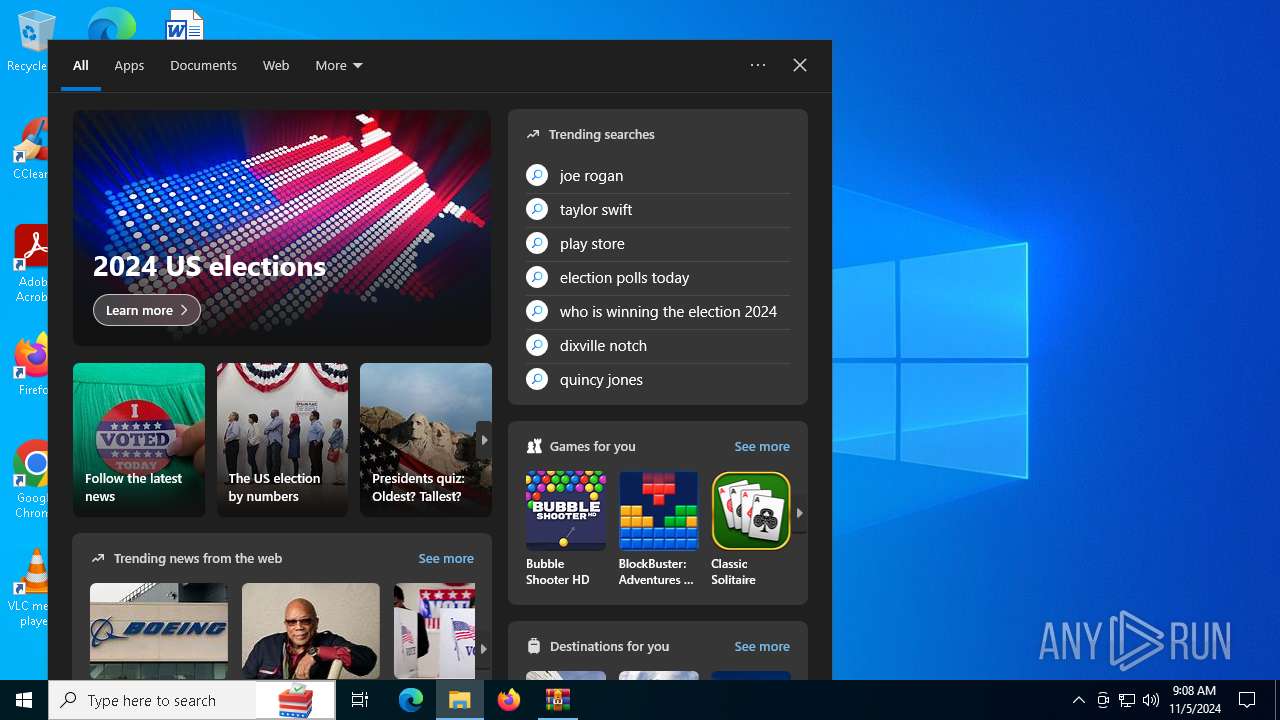The width and height of the screenshot is (1280, 720).
Task: Open File Explorer from the taskbar
Action: 460,700
